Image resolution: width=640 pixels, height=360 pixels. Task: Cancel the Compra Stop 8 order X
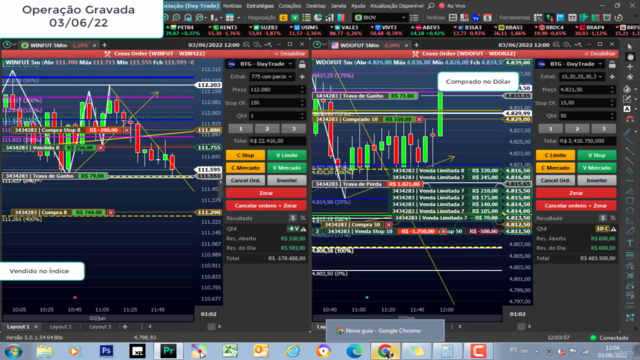[127, 130]
